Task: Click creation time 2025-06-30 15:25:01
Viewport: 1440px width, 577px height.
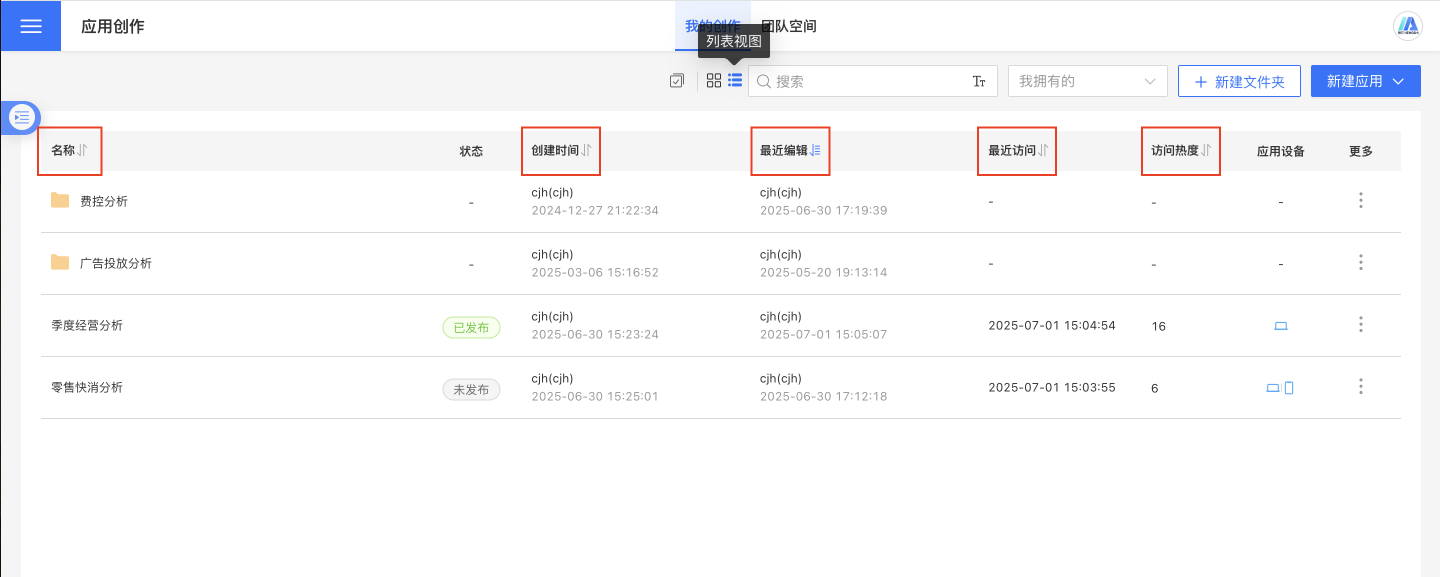Action: click(595, 397)
